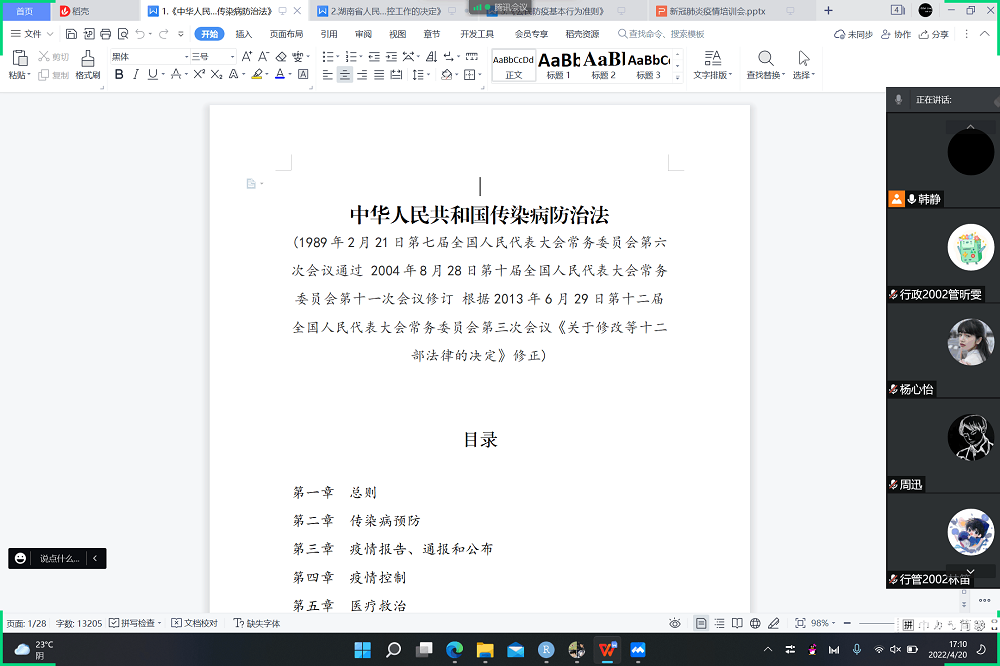Toggle spell check (拼写检查) in status bar
1000x666 pixels.
134,623
